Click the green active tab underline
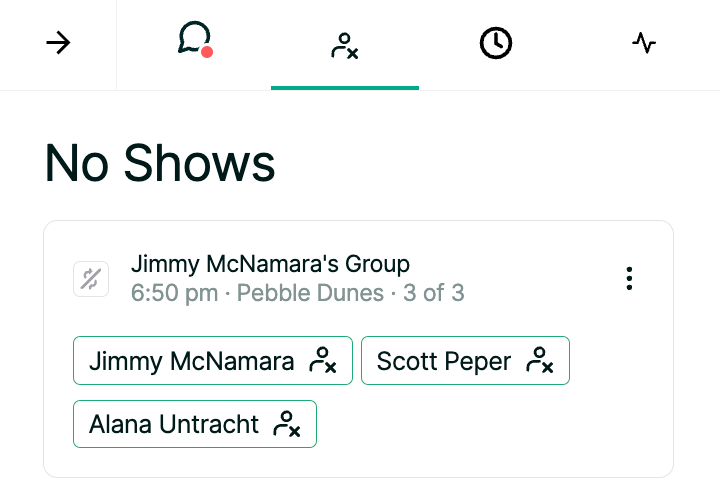Viewport: 720px width, 504px height. pyautogui.click(x=344, y=87)
